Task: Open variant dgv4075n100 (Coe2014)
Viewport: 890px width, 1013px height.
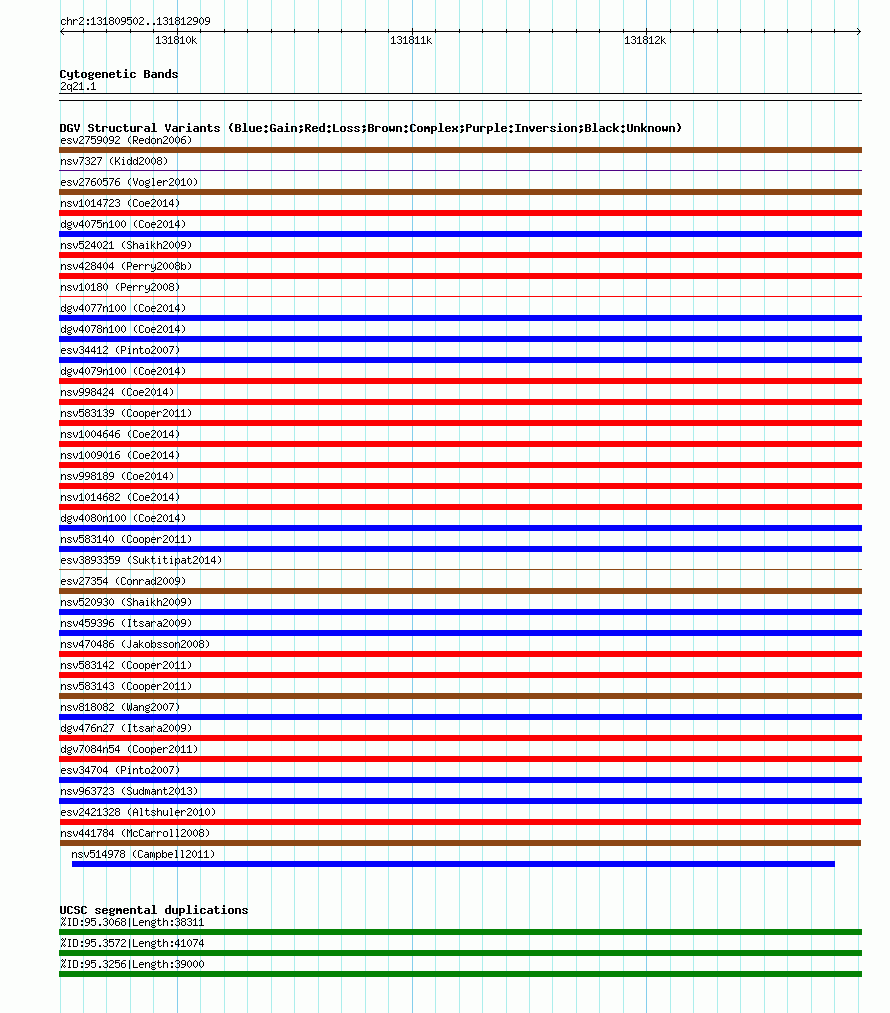Action: pyautogui.click(x=123, y=224)
